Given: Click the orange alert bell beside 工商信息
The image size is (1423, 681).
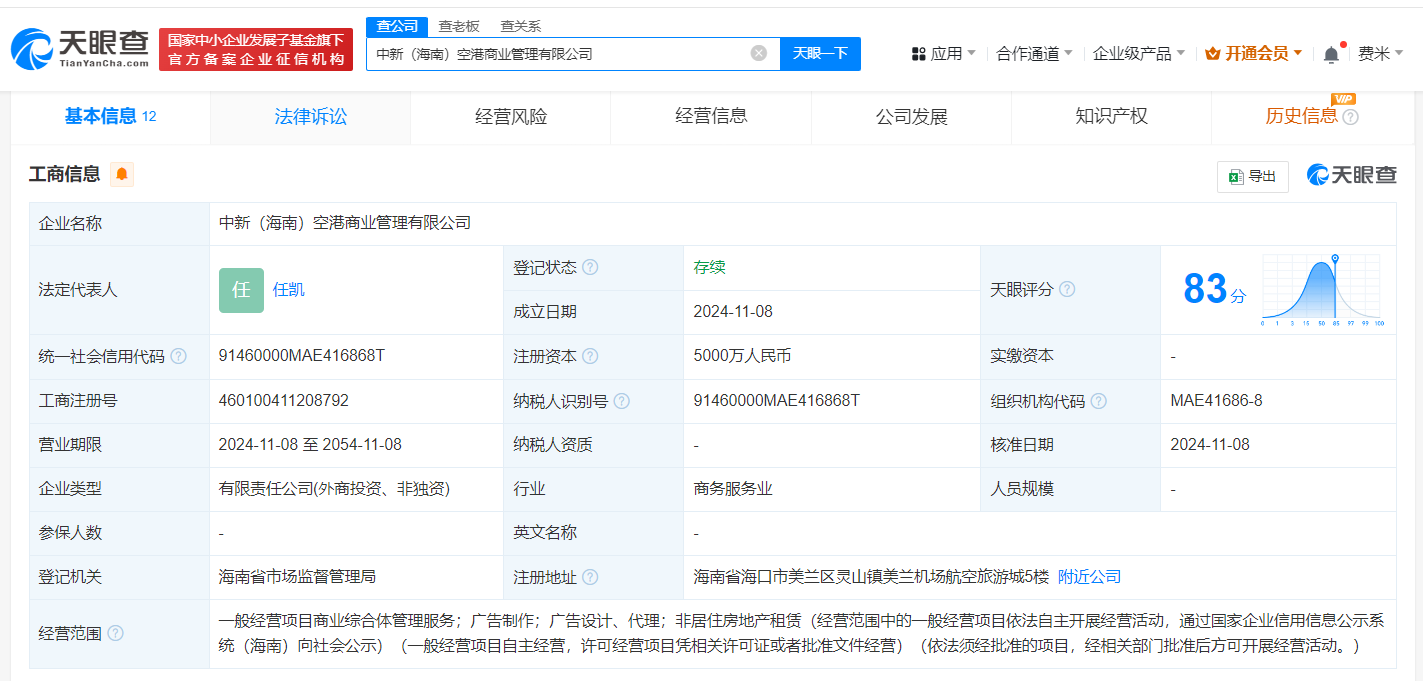Looking at the screenshot, I should [x=122, y=175].
